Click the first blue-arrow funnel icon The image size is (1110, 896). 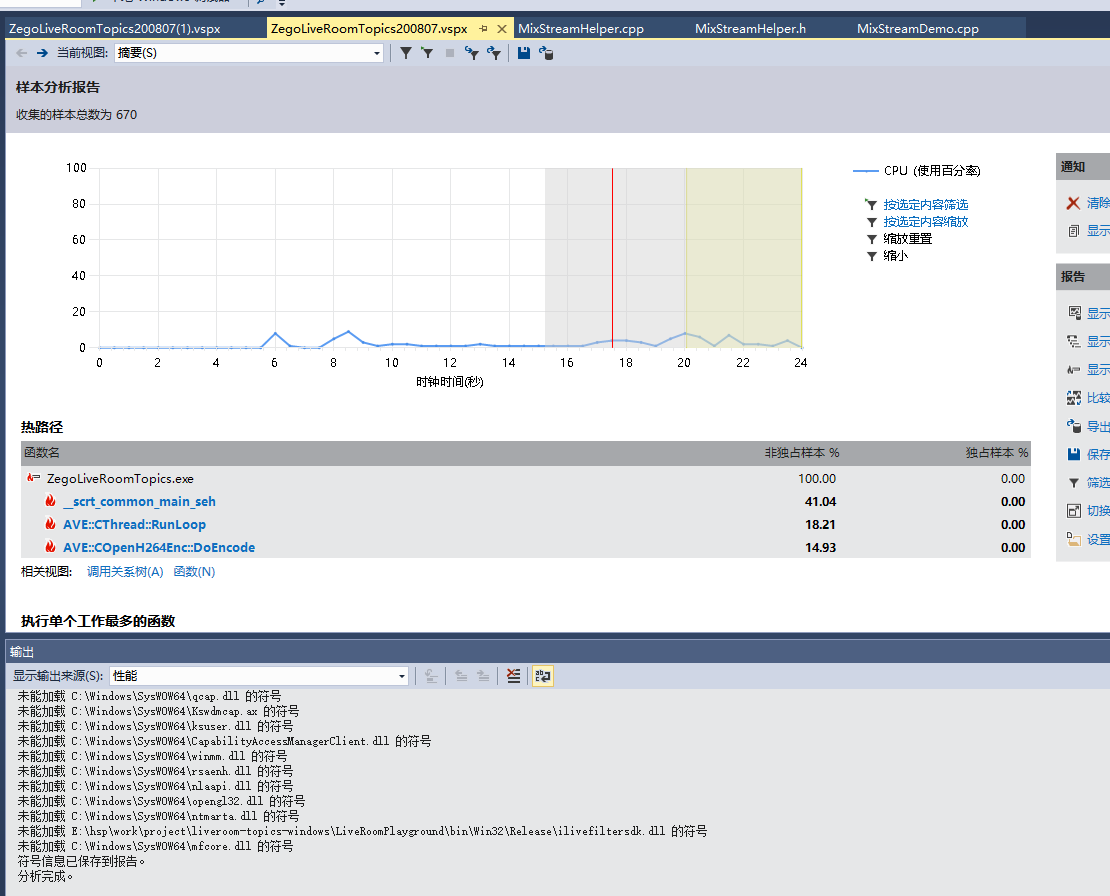(471, 53)
